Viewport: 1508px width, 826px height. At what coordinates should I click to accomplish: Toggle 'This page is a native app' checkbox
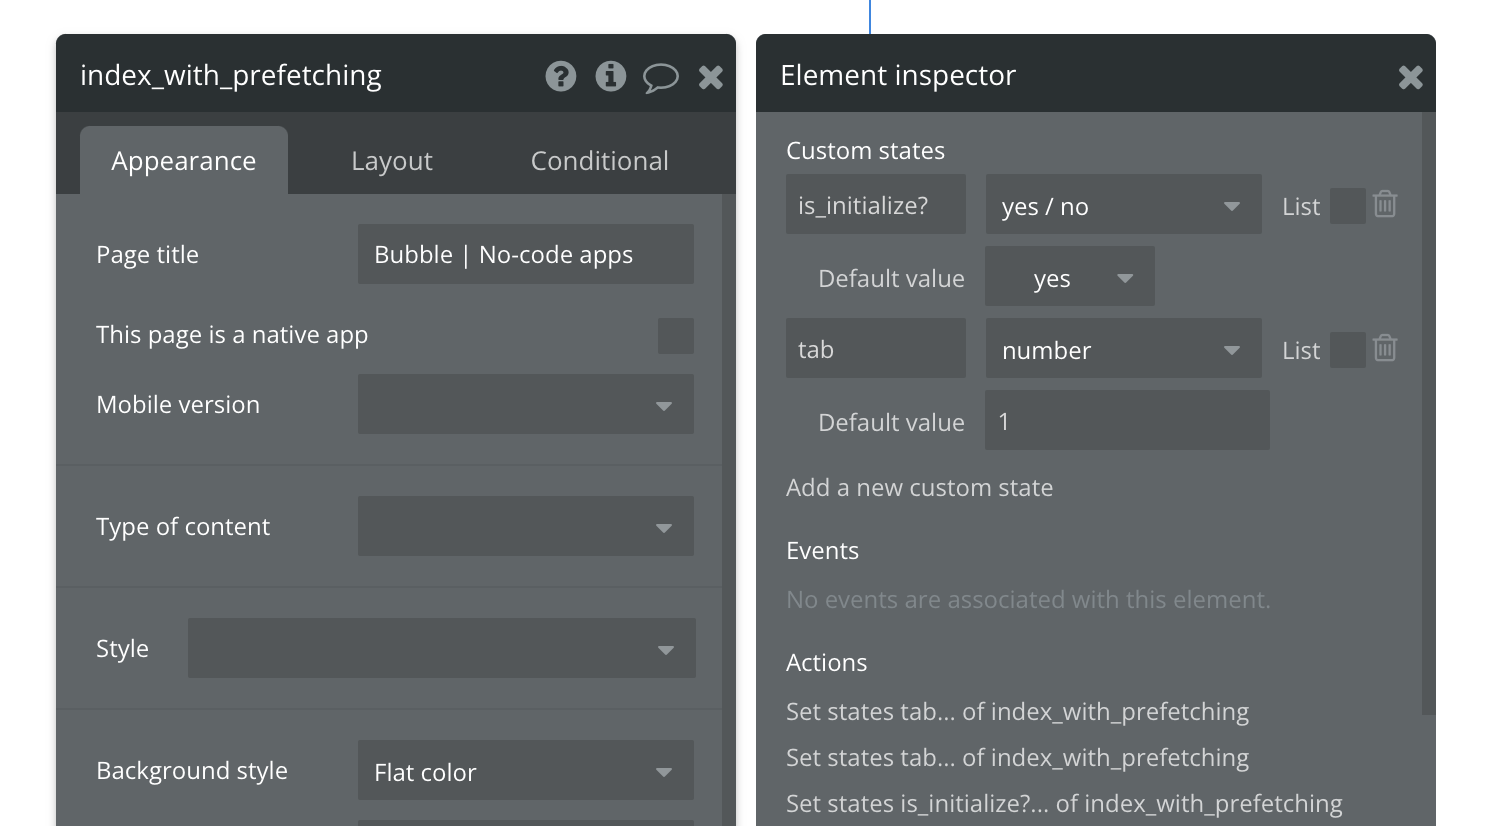[x=676, y=336]
